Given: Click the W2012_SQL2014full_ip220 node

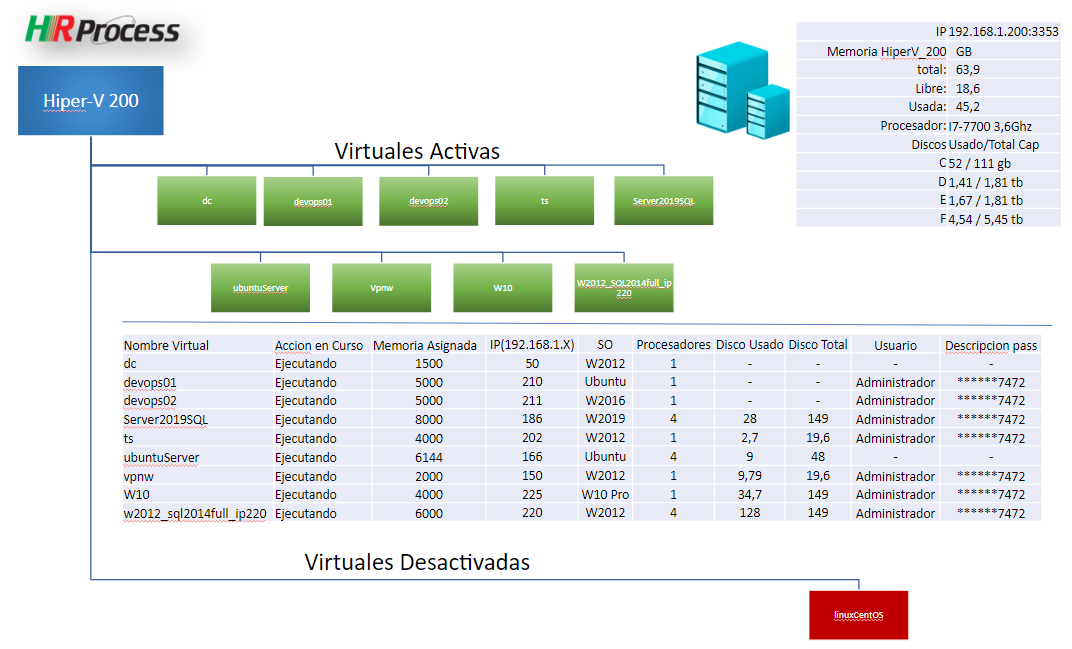Looking at the screenshot, I should click(x=623, y=288).
